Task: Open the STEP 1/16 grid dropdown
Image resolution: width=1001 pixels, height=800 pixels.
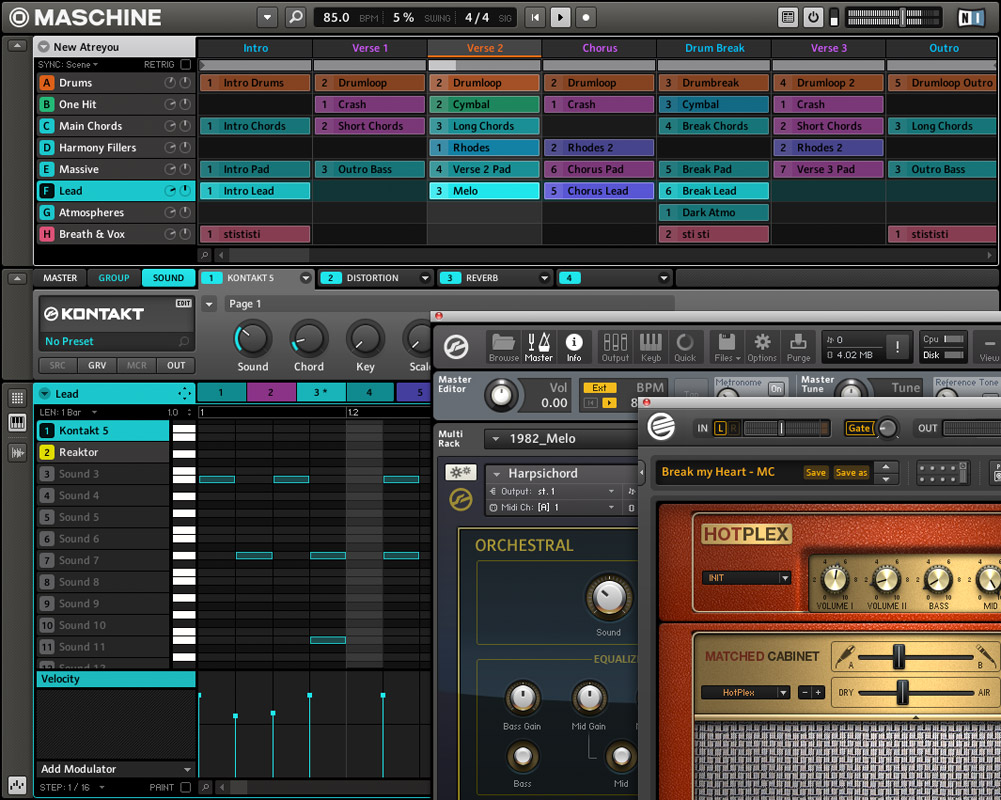Action: 72,787
